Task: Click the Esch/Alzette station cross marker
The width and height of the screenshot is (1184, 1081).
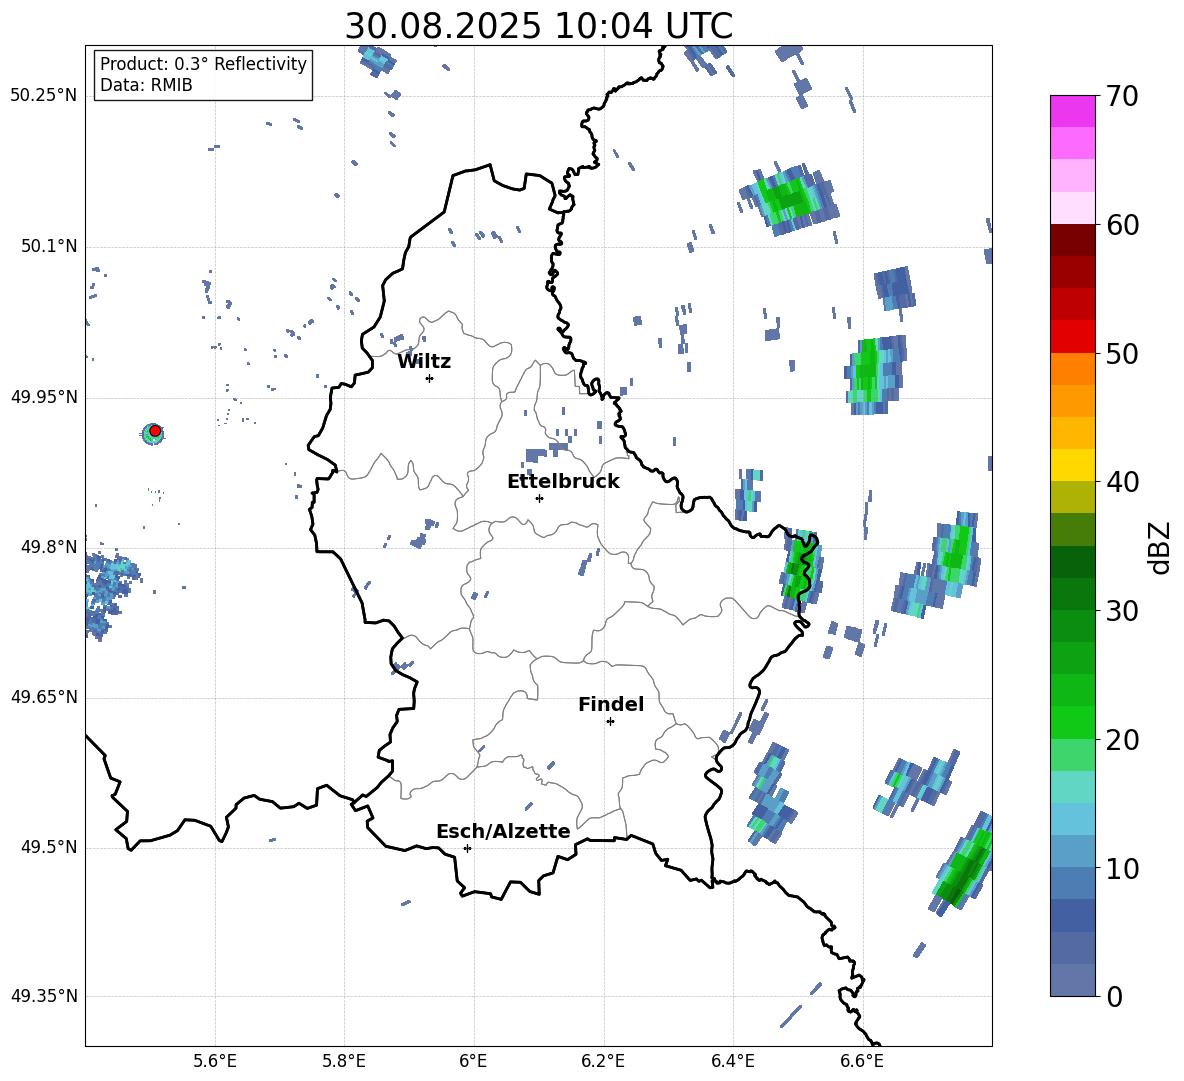Action: pos(467,848)
